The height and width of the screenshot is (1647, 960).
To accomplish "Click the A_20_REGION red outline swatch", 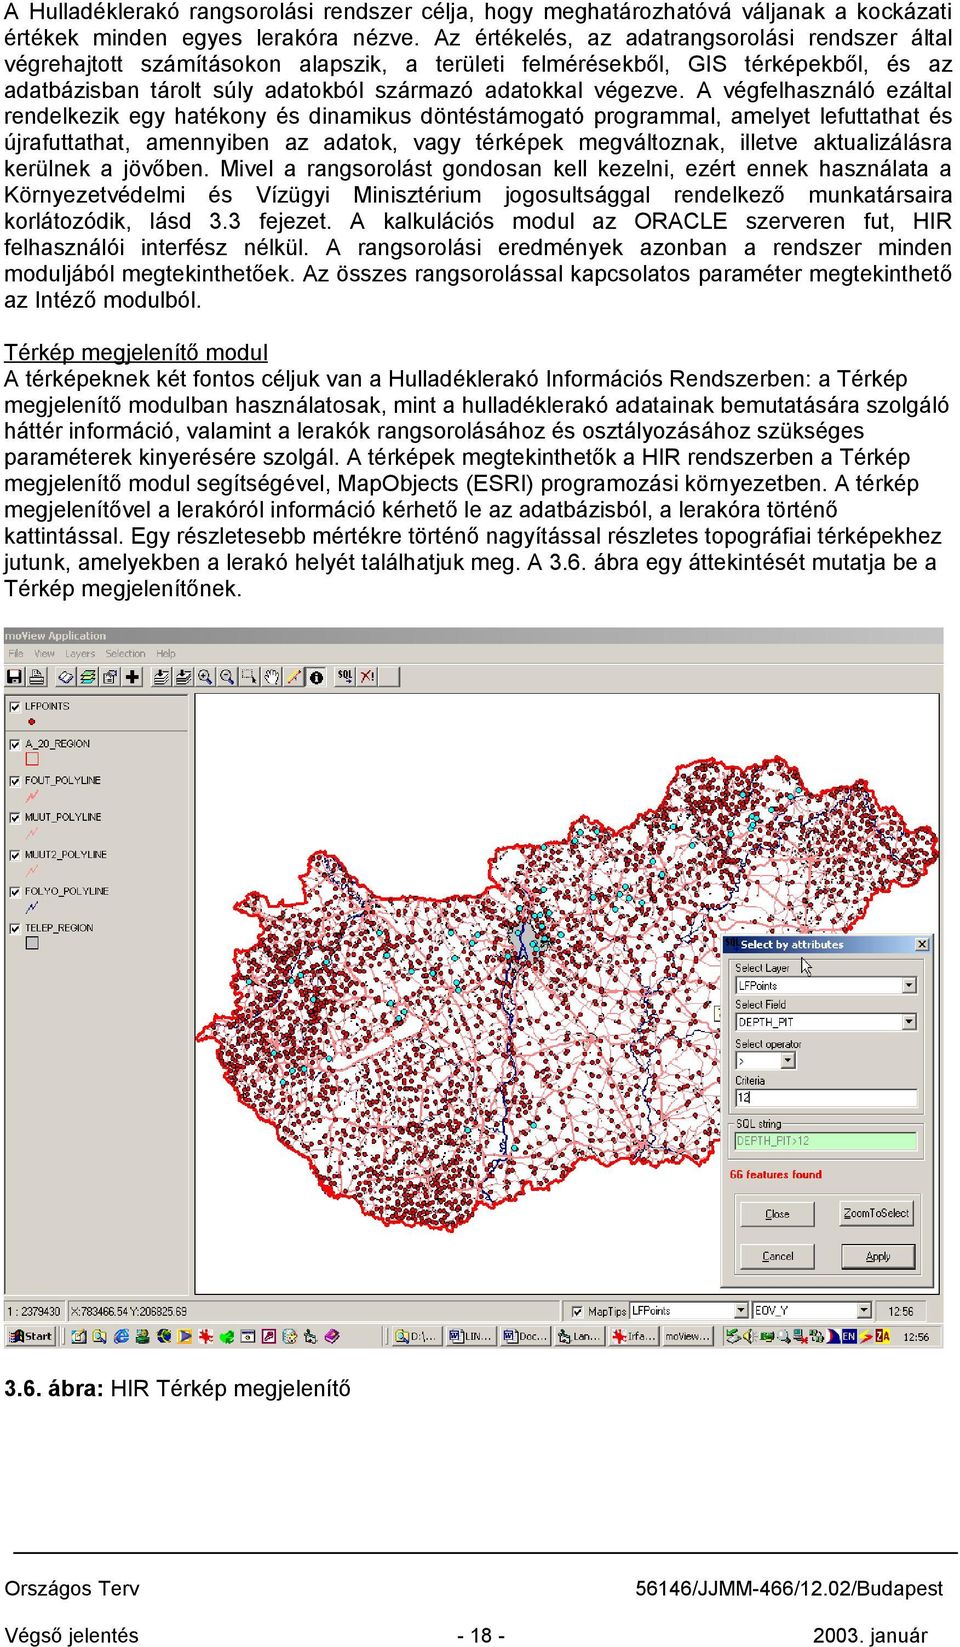I will (x=32, y=759).
